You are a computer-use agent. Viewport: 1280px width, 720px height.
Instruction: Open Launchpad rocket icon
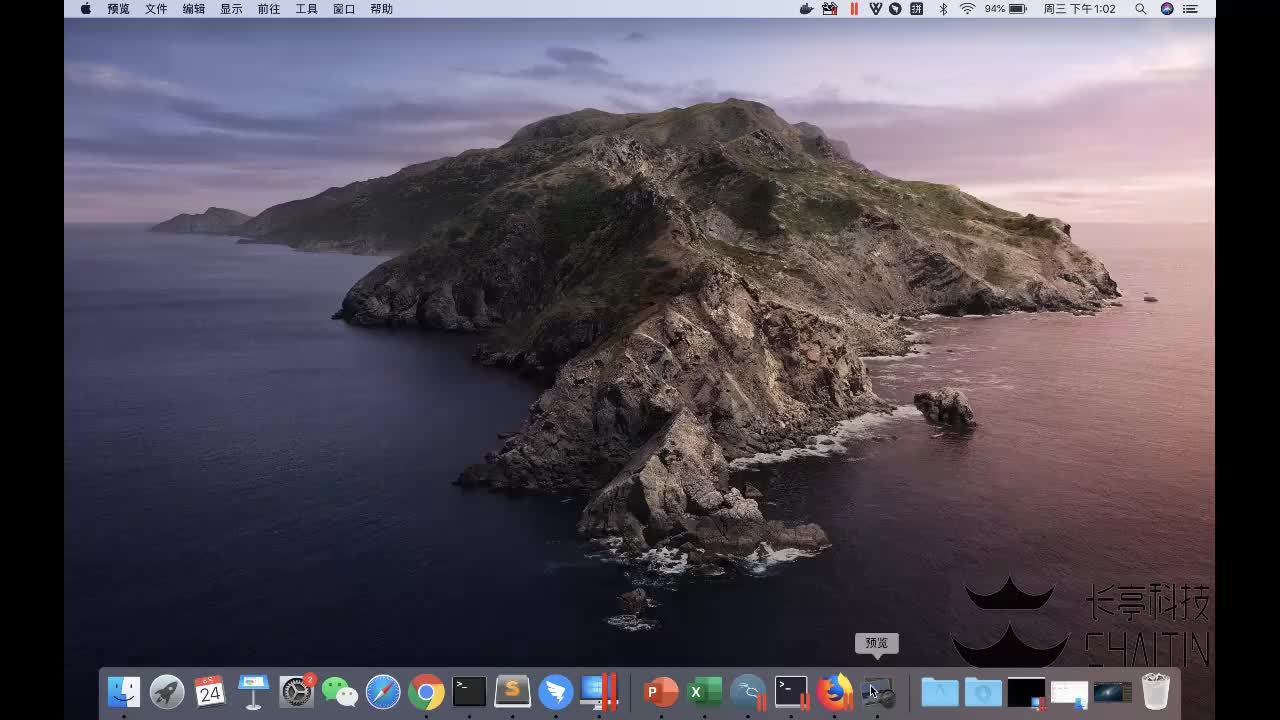[x=167, y=691]
